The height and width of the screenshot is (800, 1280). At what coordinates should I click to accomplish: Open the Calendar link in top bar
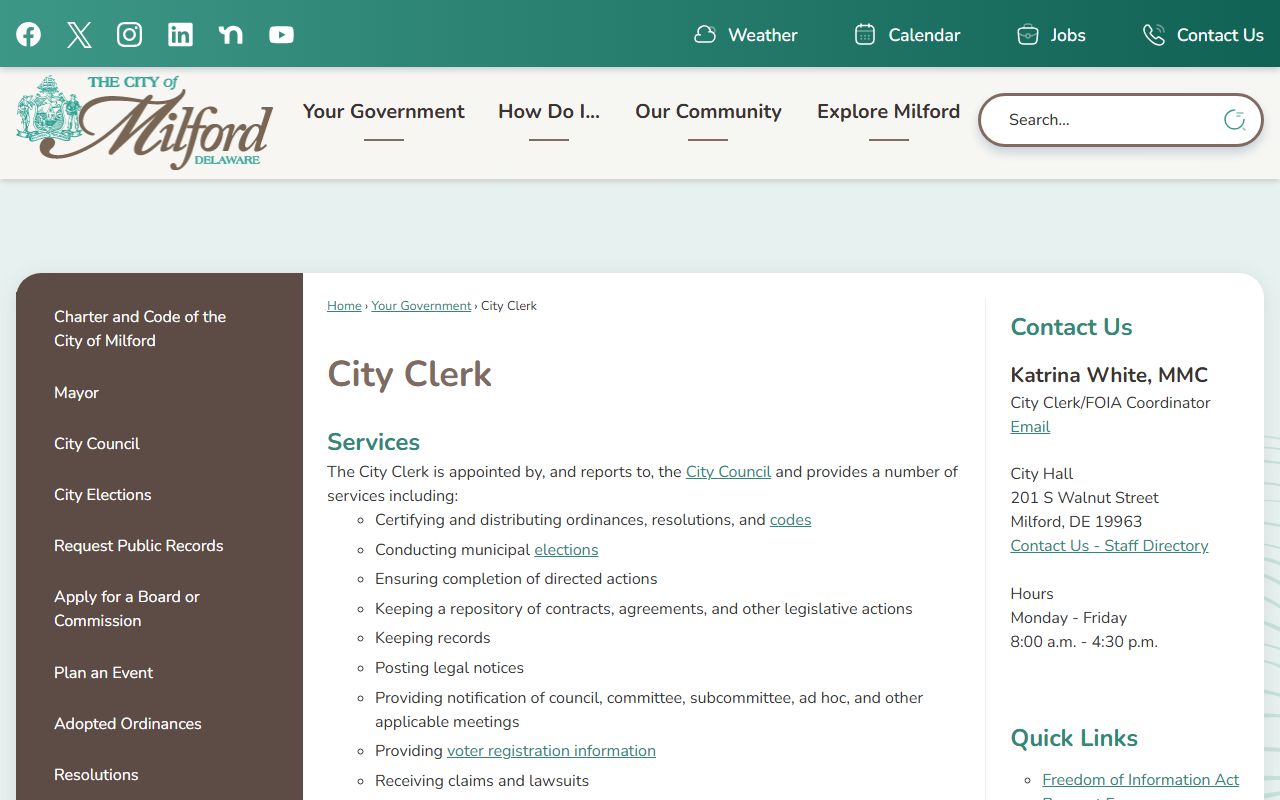[x=924, y=35]
